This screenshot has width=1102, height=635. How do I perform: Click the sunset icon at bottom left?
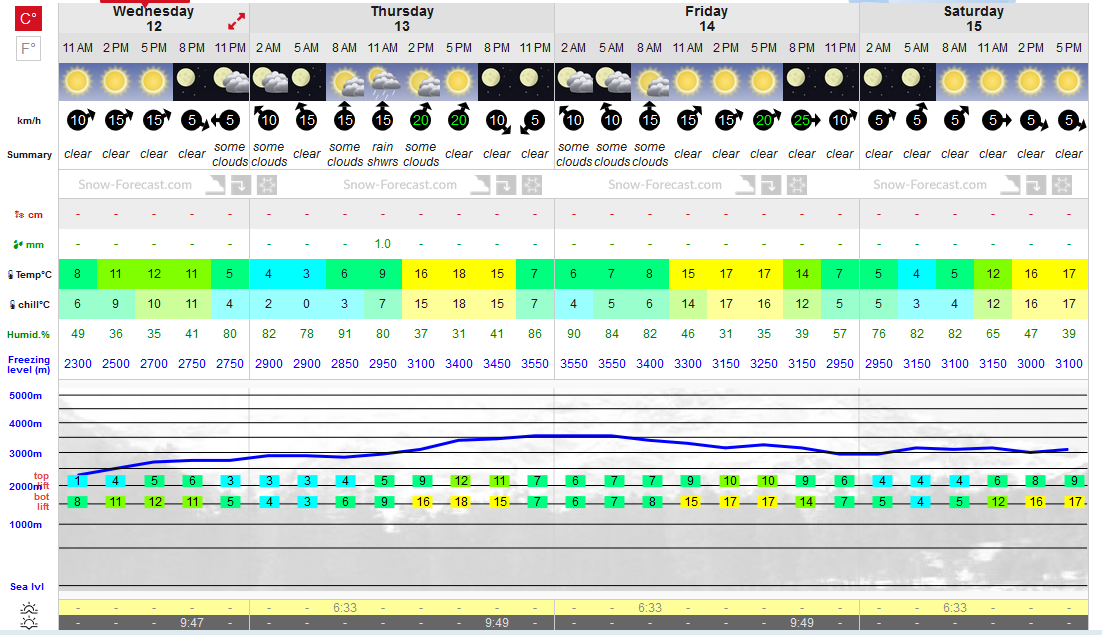[29, 623]
